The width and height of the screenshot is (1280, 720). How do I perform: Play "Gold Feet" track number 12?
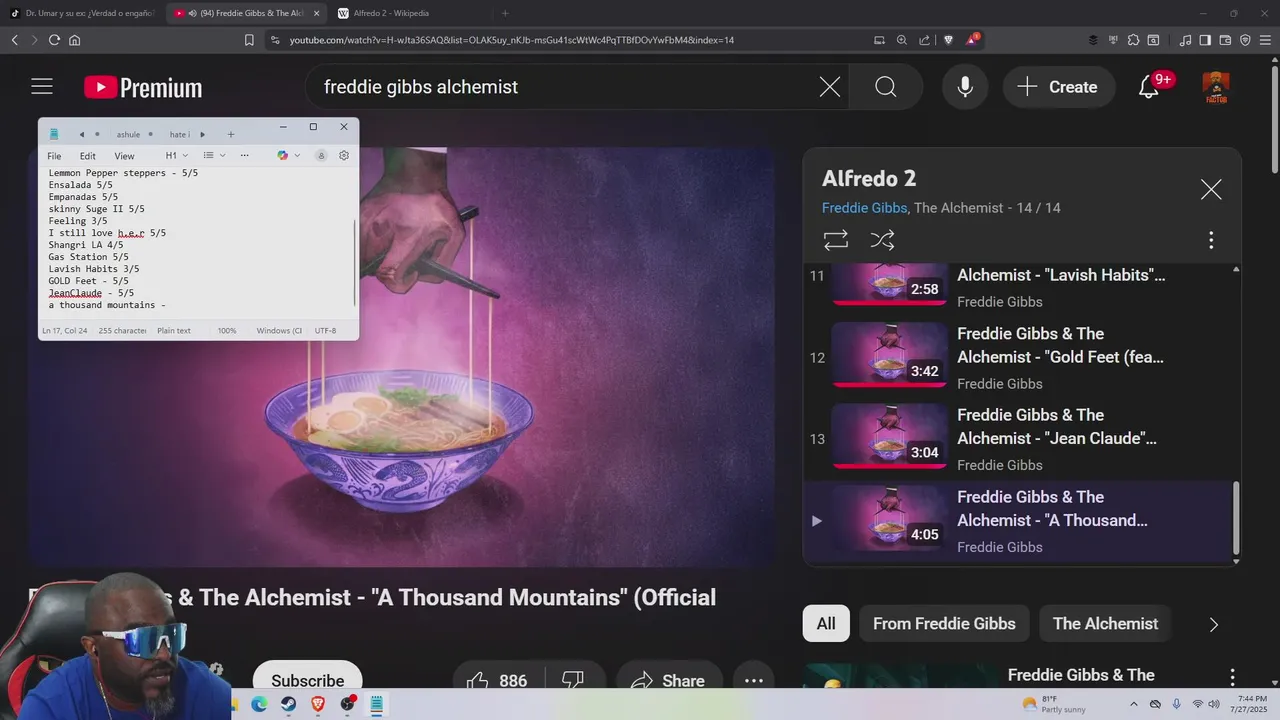(x=1018, y=357)
